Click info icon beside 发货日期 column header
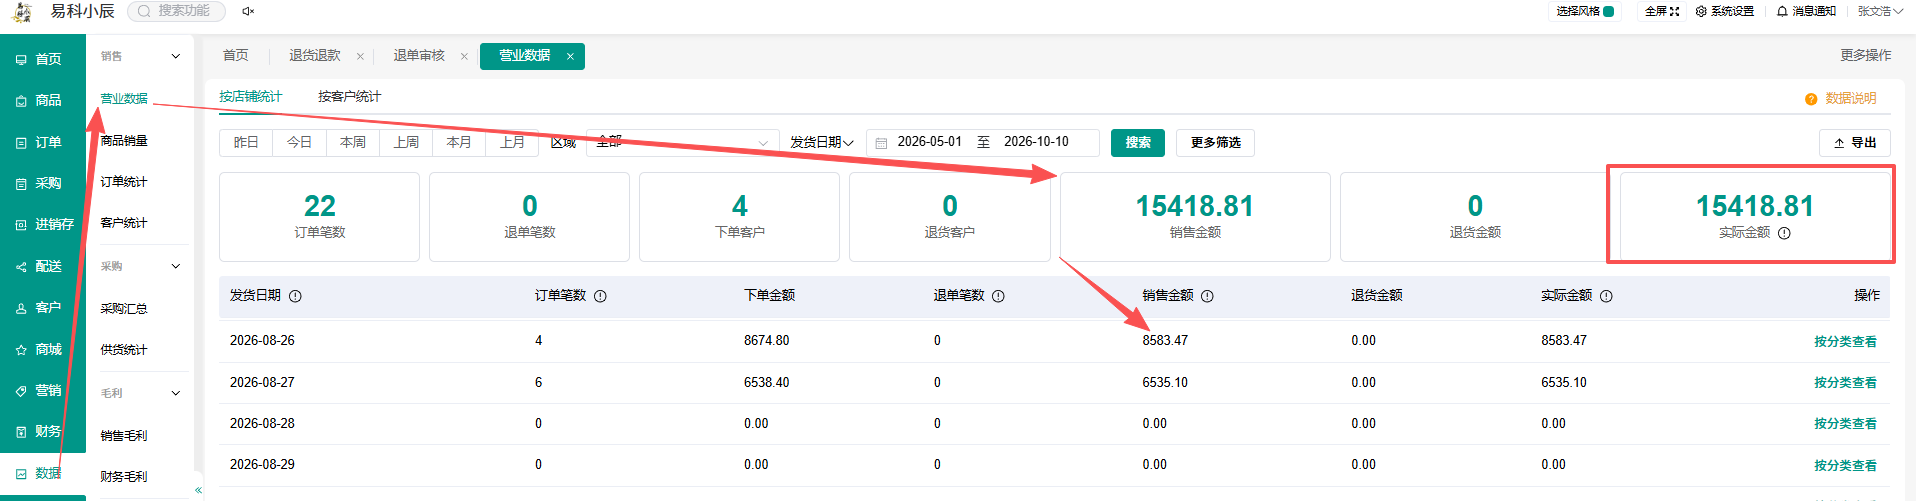Image resolution: width=1916 pixels, height=501 pixels. point(295,296)
